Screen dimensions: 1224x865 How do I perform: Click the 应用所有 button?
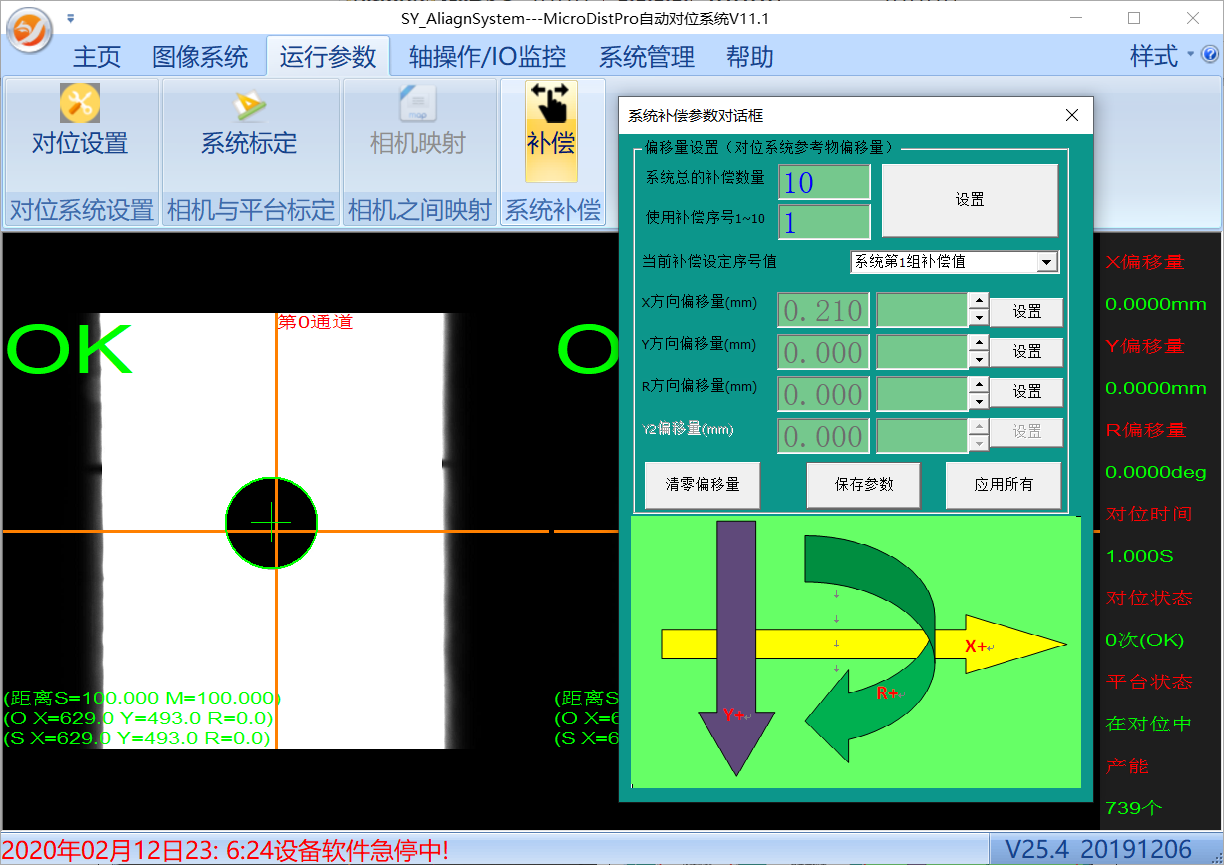(x=1003, y=485)
